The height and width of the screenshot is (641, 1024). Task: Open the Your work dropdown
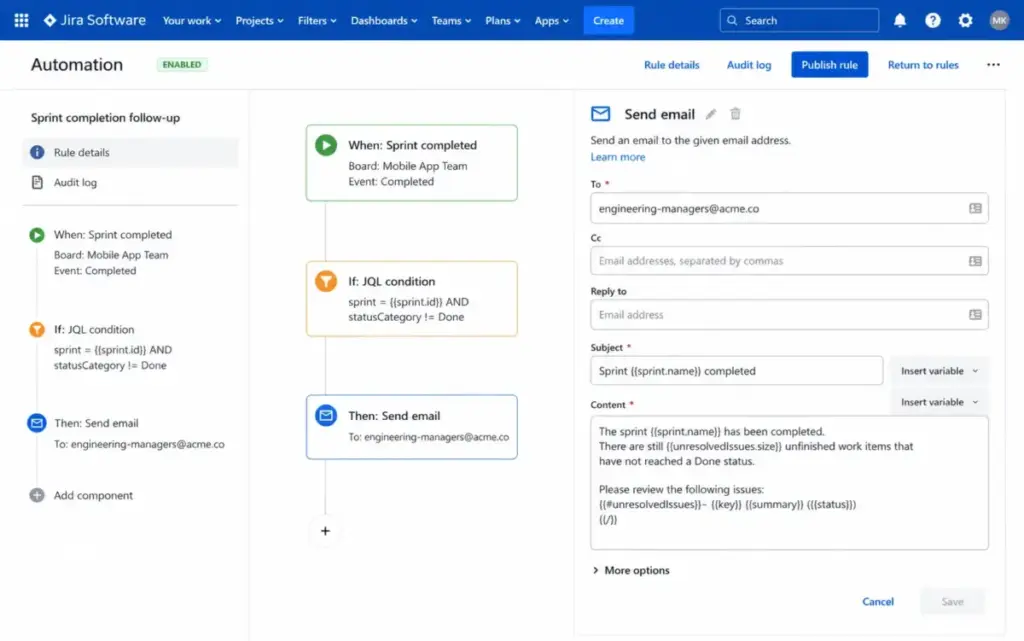point(191,20)
